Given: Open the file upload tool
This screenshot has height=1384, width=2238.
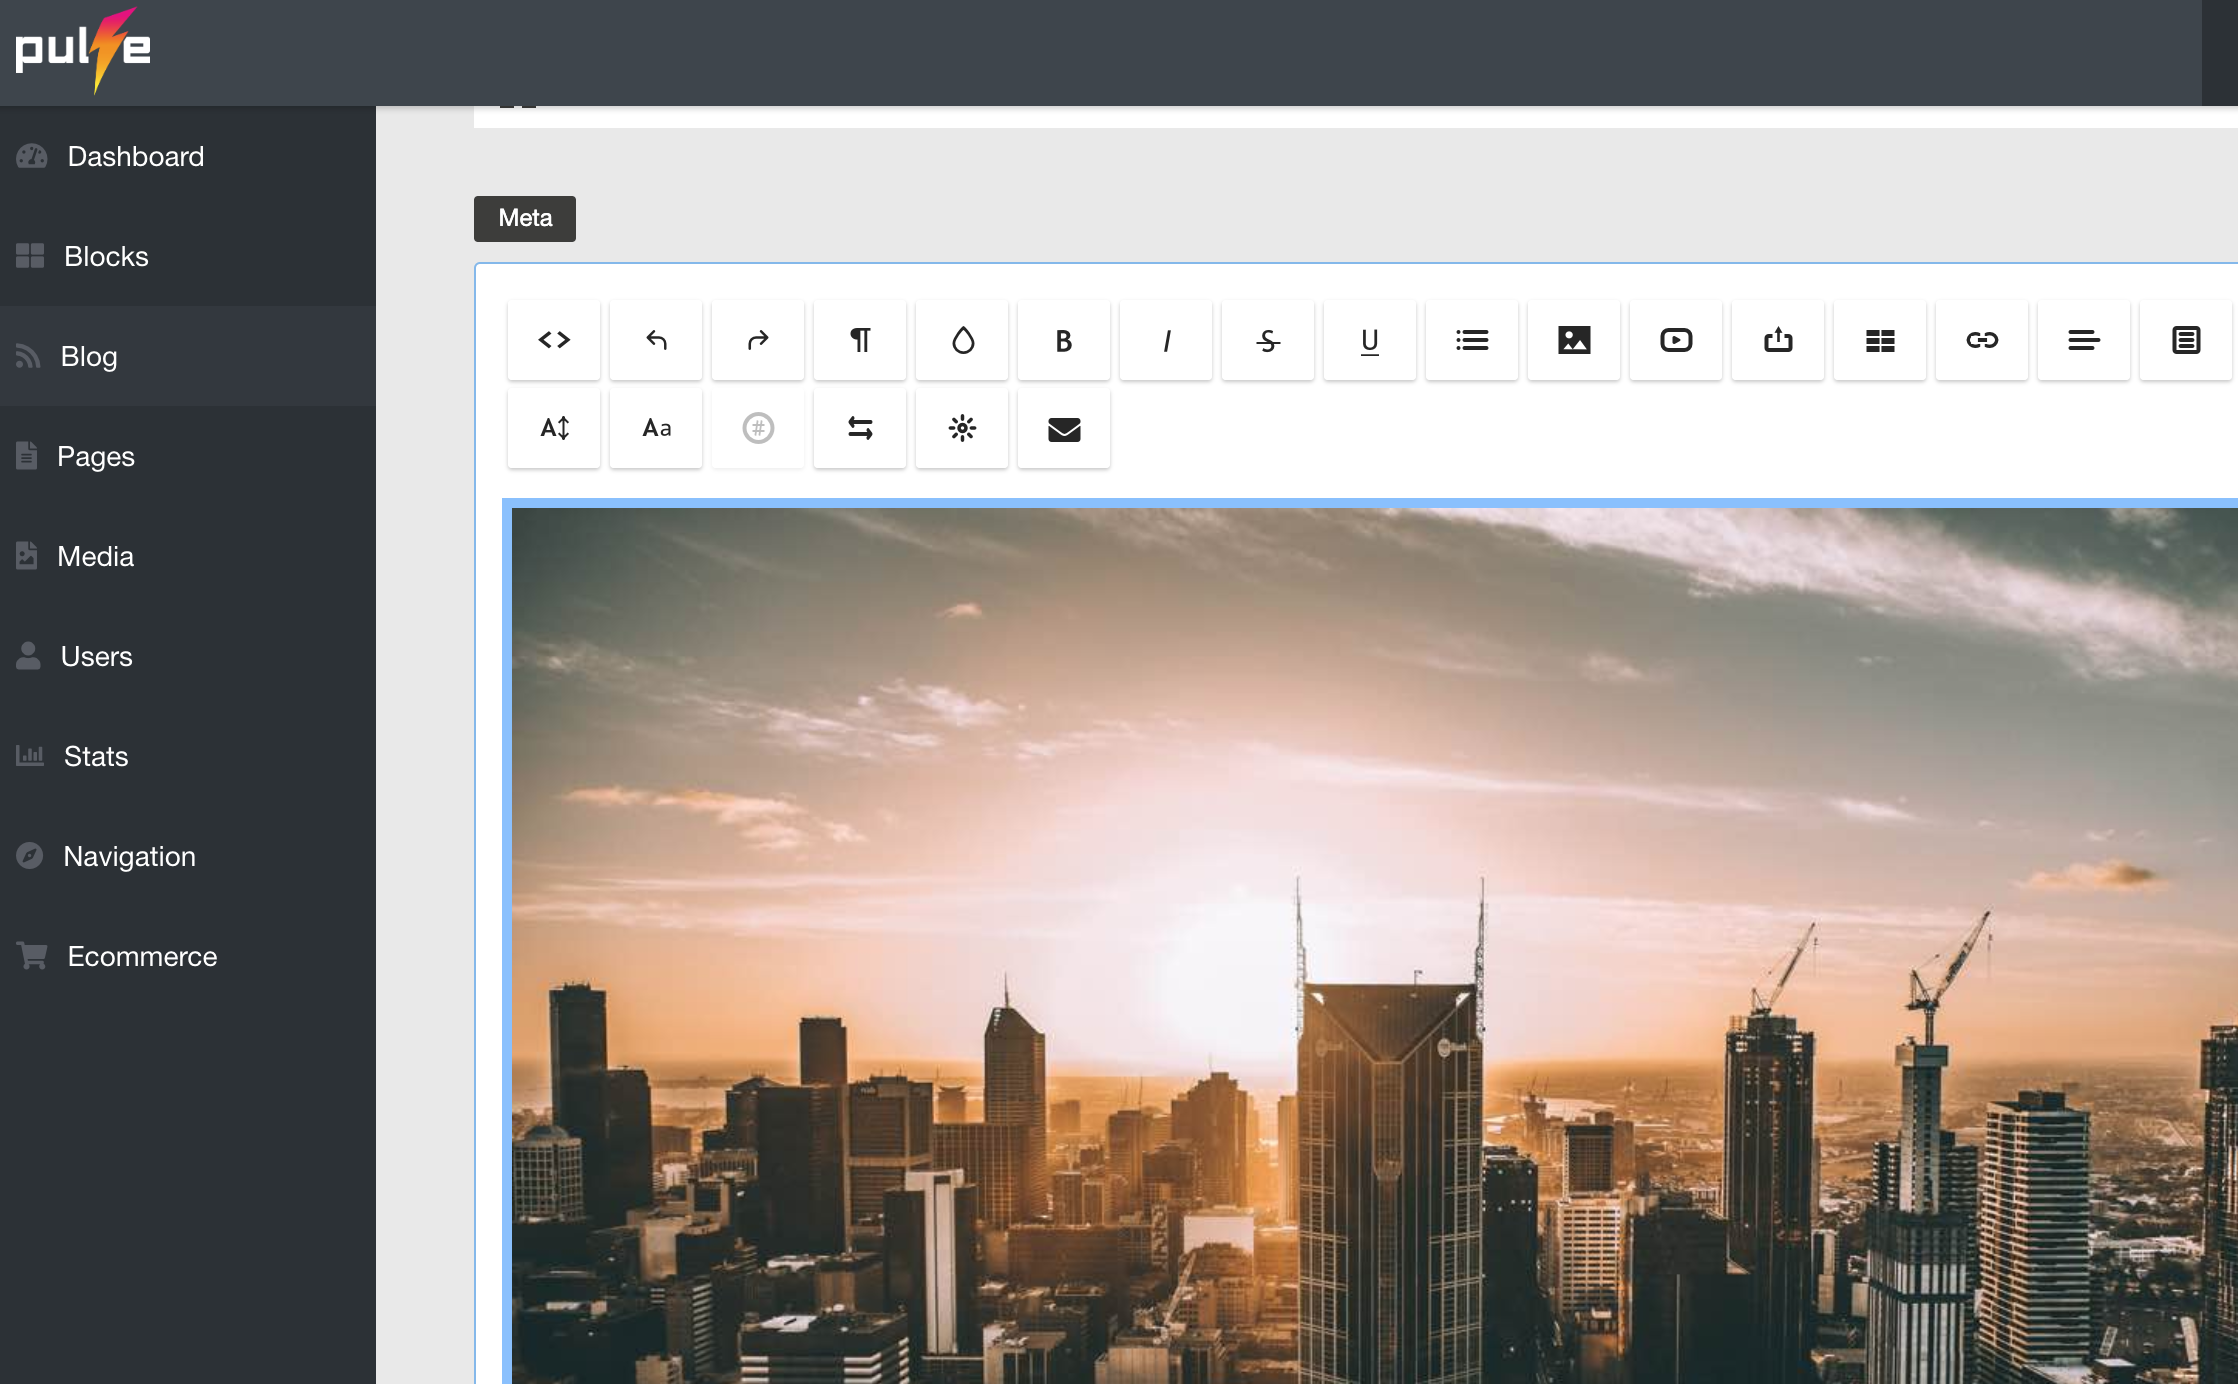Looking at the screenshot, I should [1777, 340].
